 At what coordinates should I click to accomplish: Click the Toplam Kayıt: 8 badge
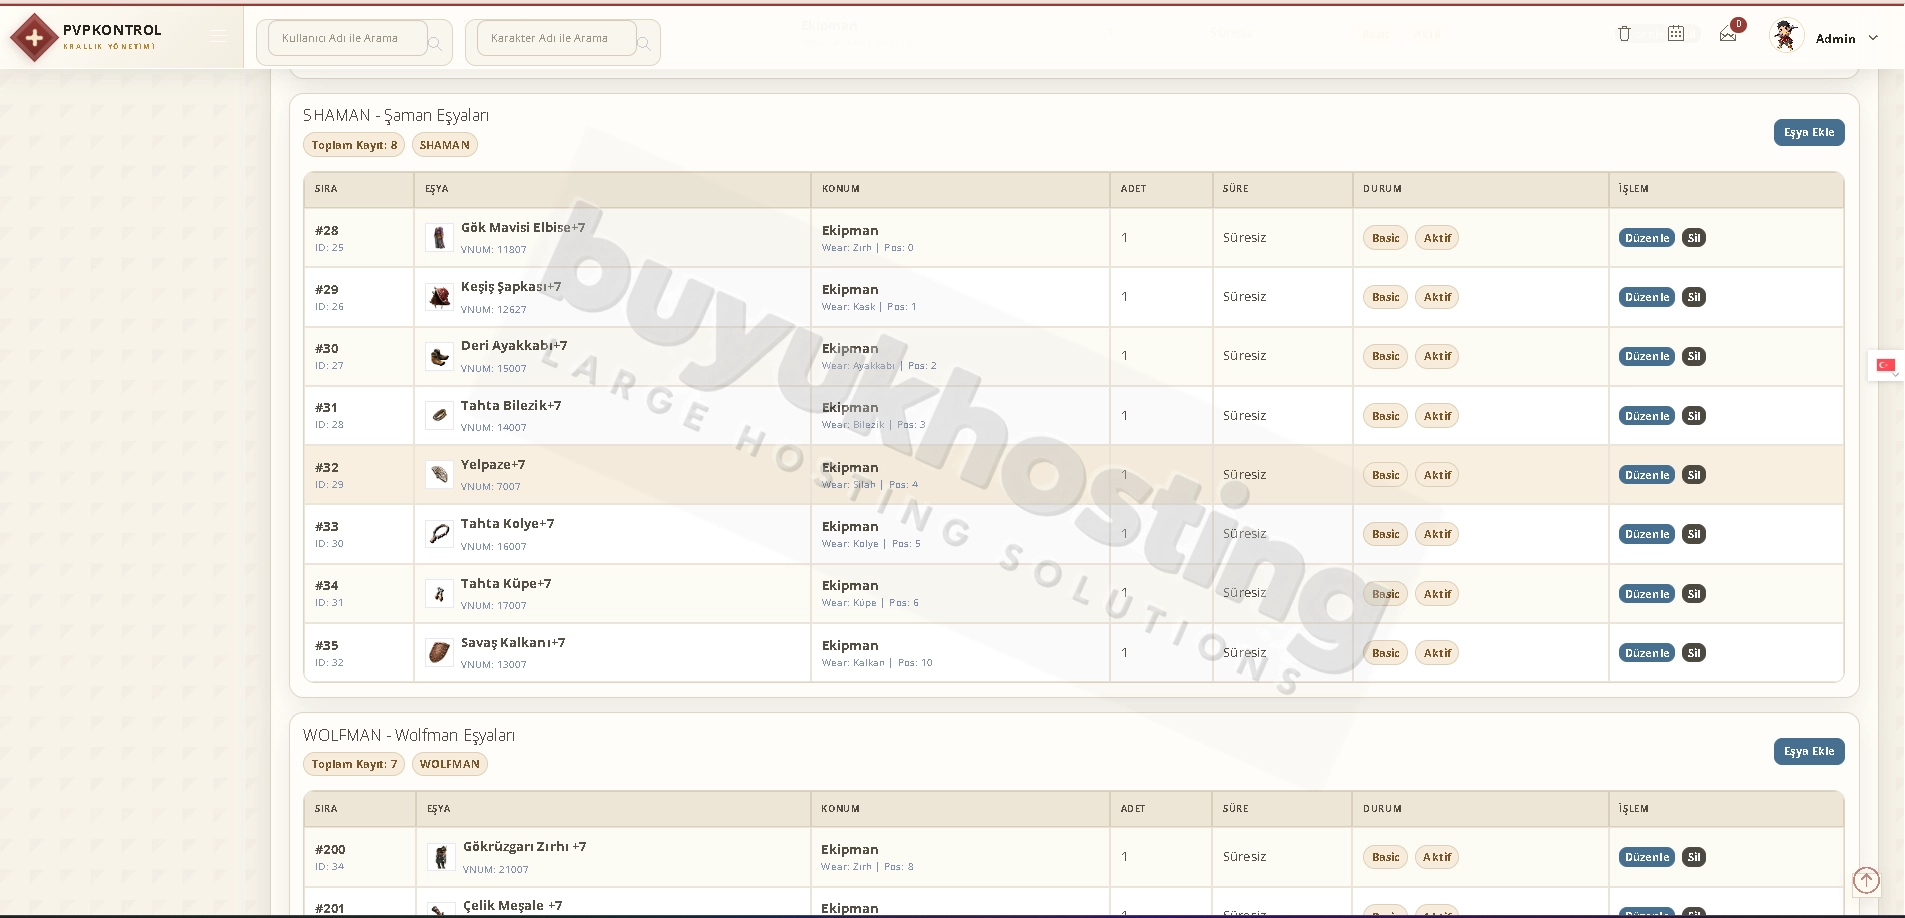354,145
